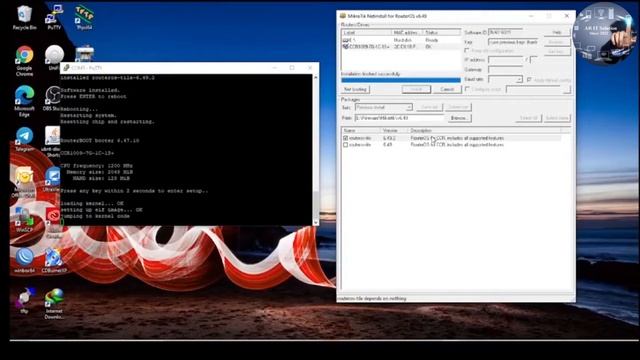The width and height of the screenshot is (640, 360).
Task: Check the routeros-tile 6.49 package
Action: tap(346, 145)
